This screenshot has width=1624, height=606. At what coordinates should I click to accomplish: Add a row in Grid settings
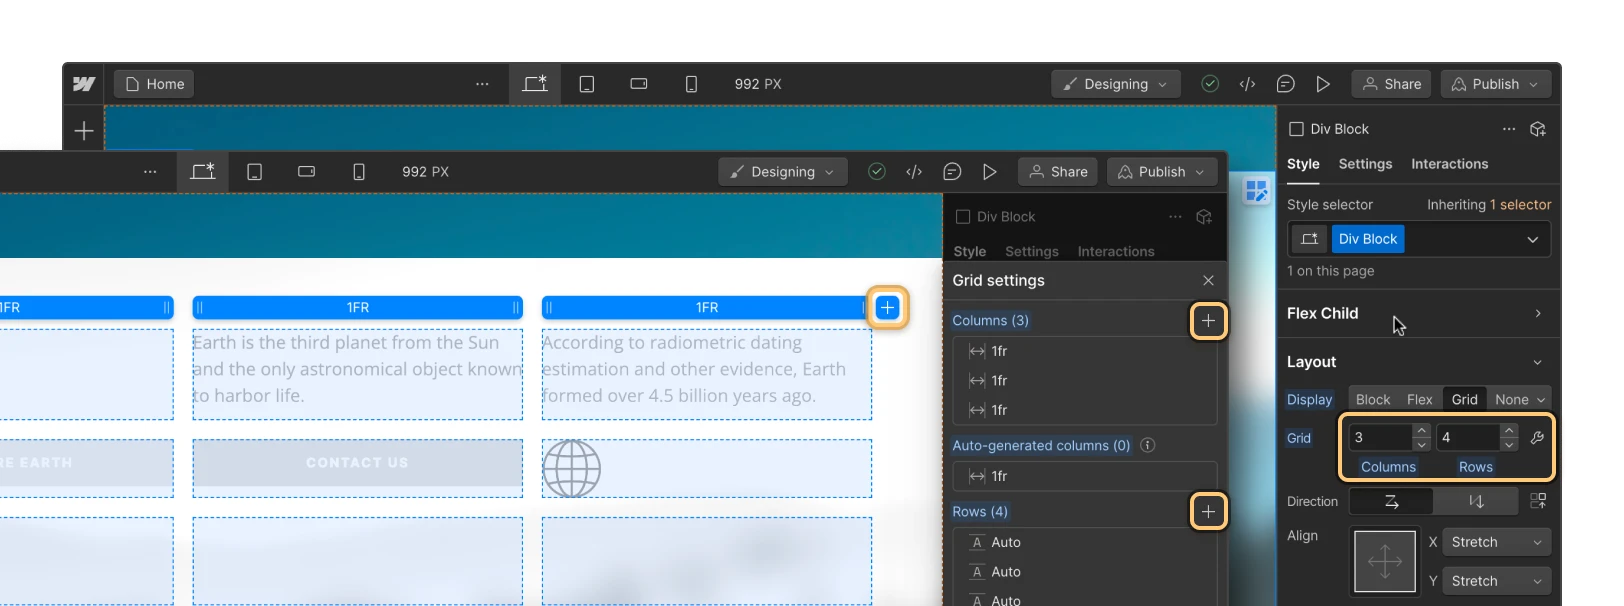(x=1208, y=512)
